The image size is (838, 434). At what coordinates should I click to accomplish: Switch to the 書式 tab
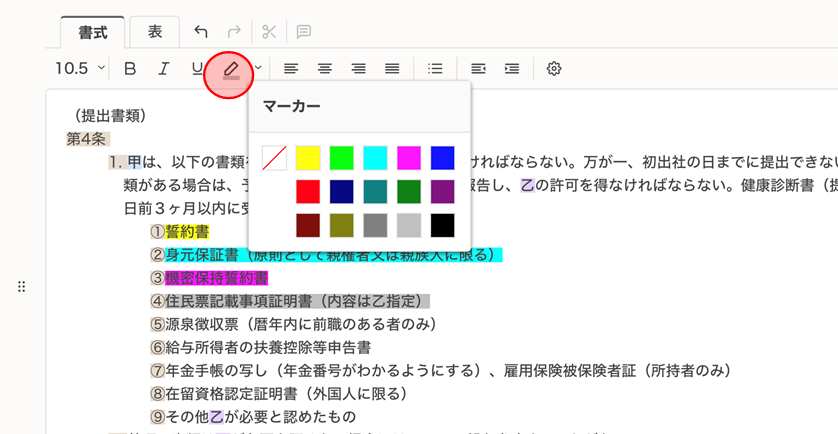point(93,32)
